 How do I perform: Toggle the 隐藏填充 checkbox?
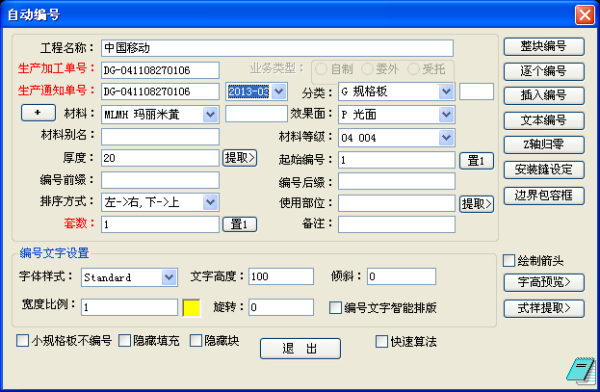point(125,340)
